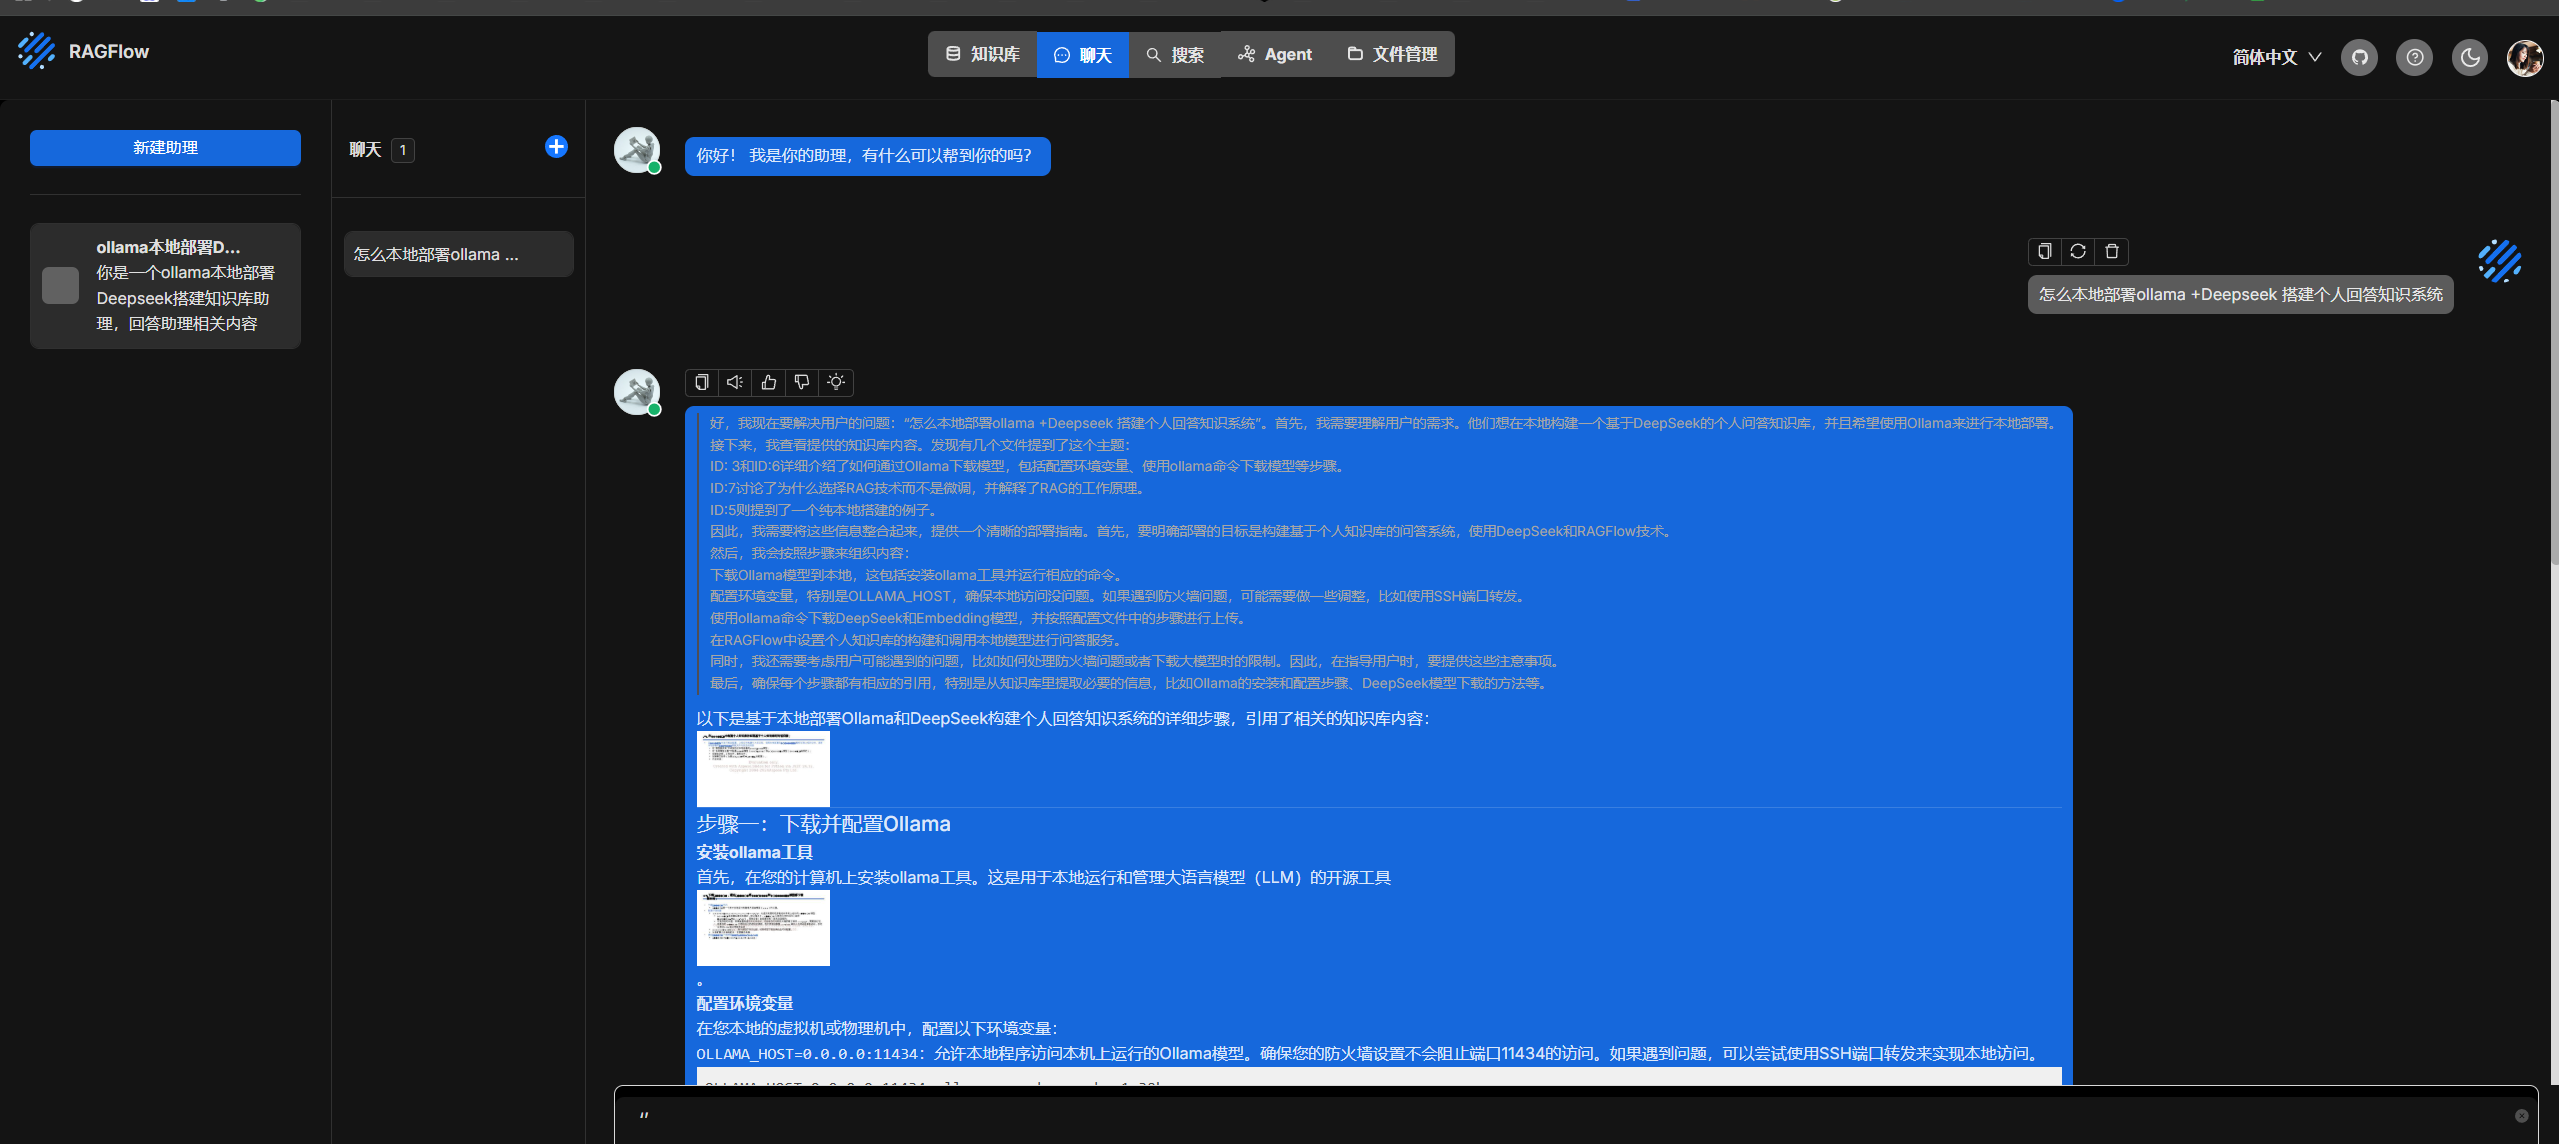Screen dimensions: 2559x1144
Task: Show the prompt with lightbulb icon
Action: [836, 382]
